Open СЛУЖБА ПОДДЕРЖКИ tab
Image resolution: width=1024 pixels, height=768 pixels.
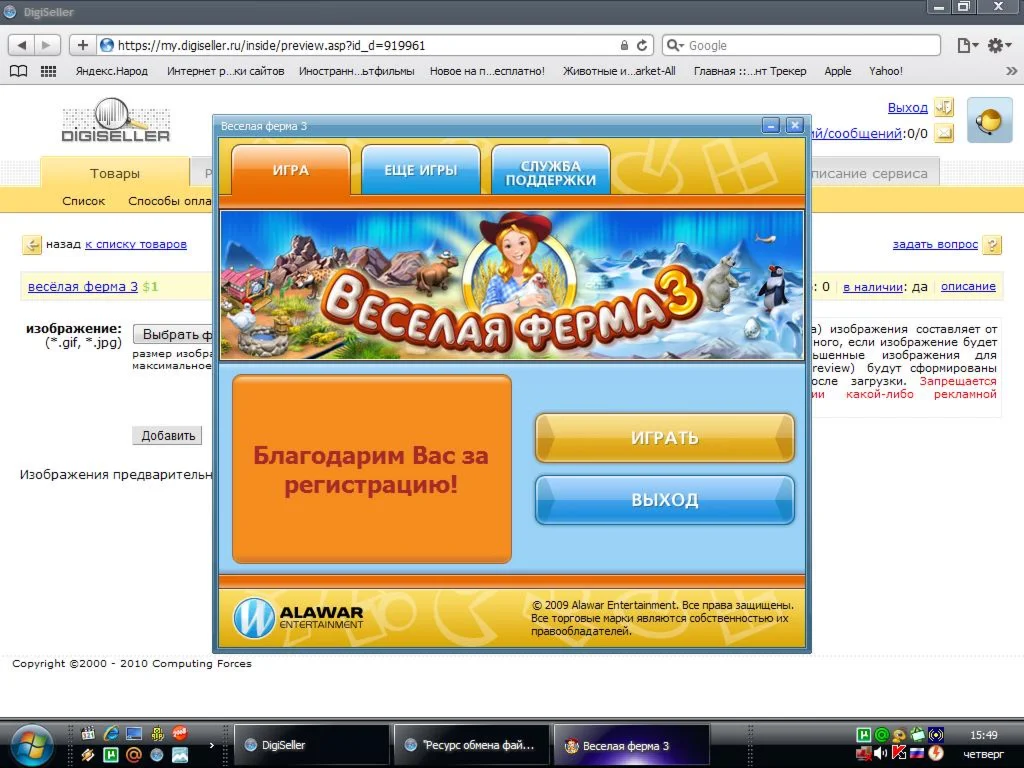[x=551, y=170]
